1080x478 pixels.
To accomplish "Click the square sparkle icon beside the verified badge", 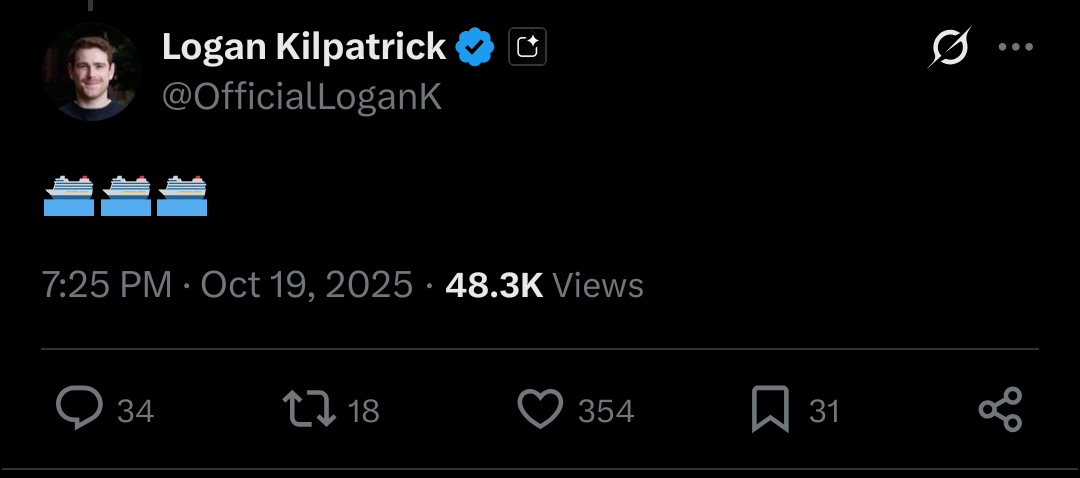I will coord(527,47).
